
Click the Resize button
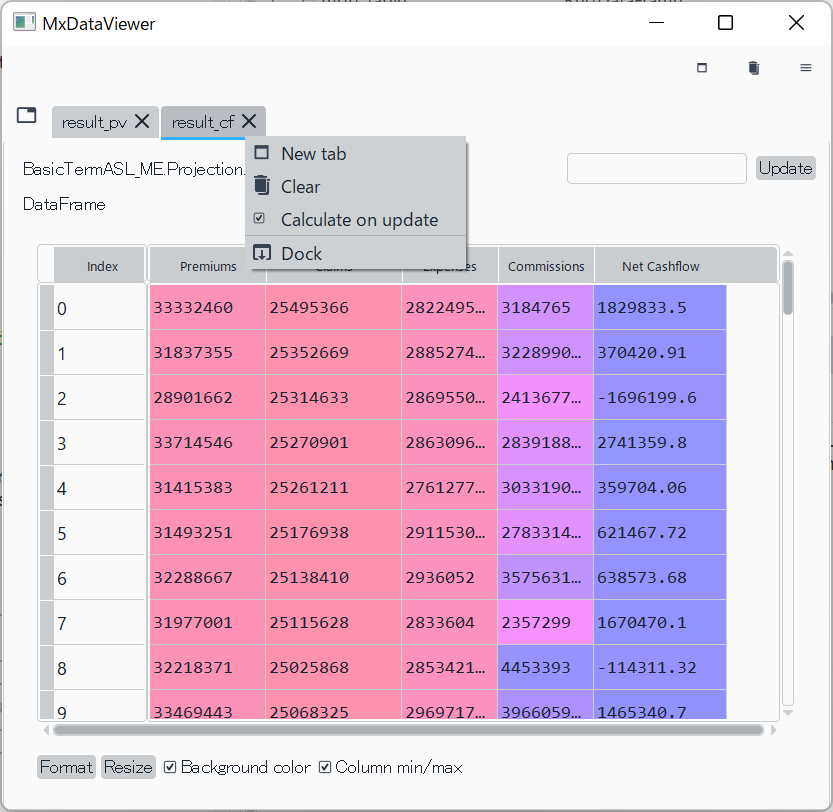point(129,767)
